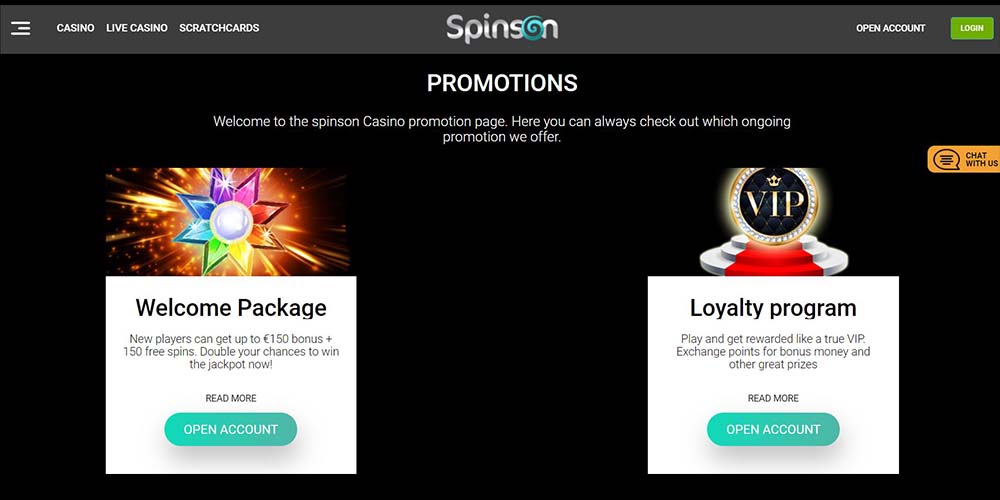This screenshot has width=1000, height=500.
Task: Open the hamburger navigation menu
Action: pyautogui.click(x=21, y=28)
